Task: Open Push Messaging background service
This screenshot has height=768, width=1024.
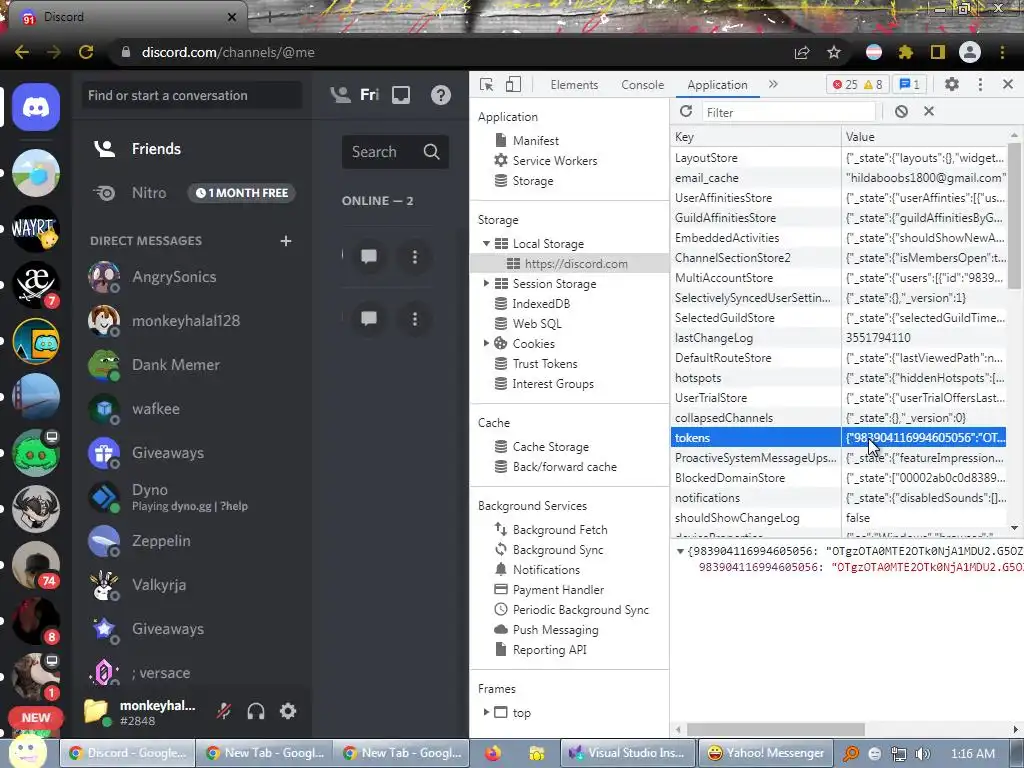Action: [x=555, y=630]
